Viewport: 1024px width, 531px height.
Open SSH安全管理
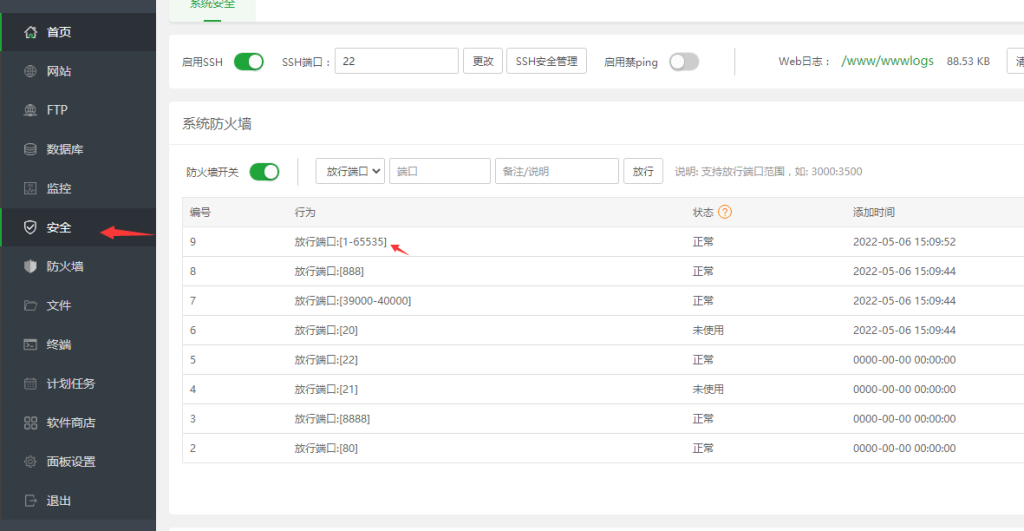click(547, 61)
